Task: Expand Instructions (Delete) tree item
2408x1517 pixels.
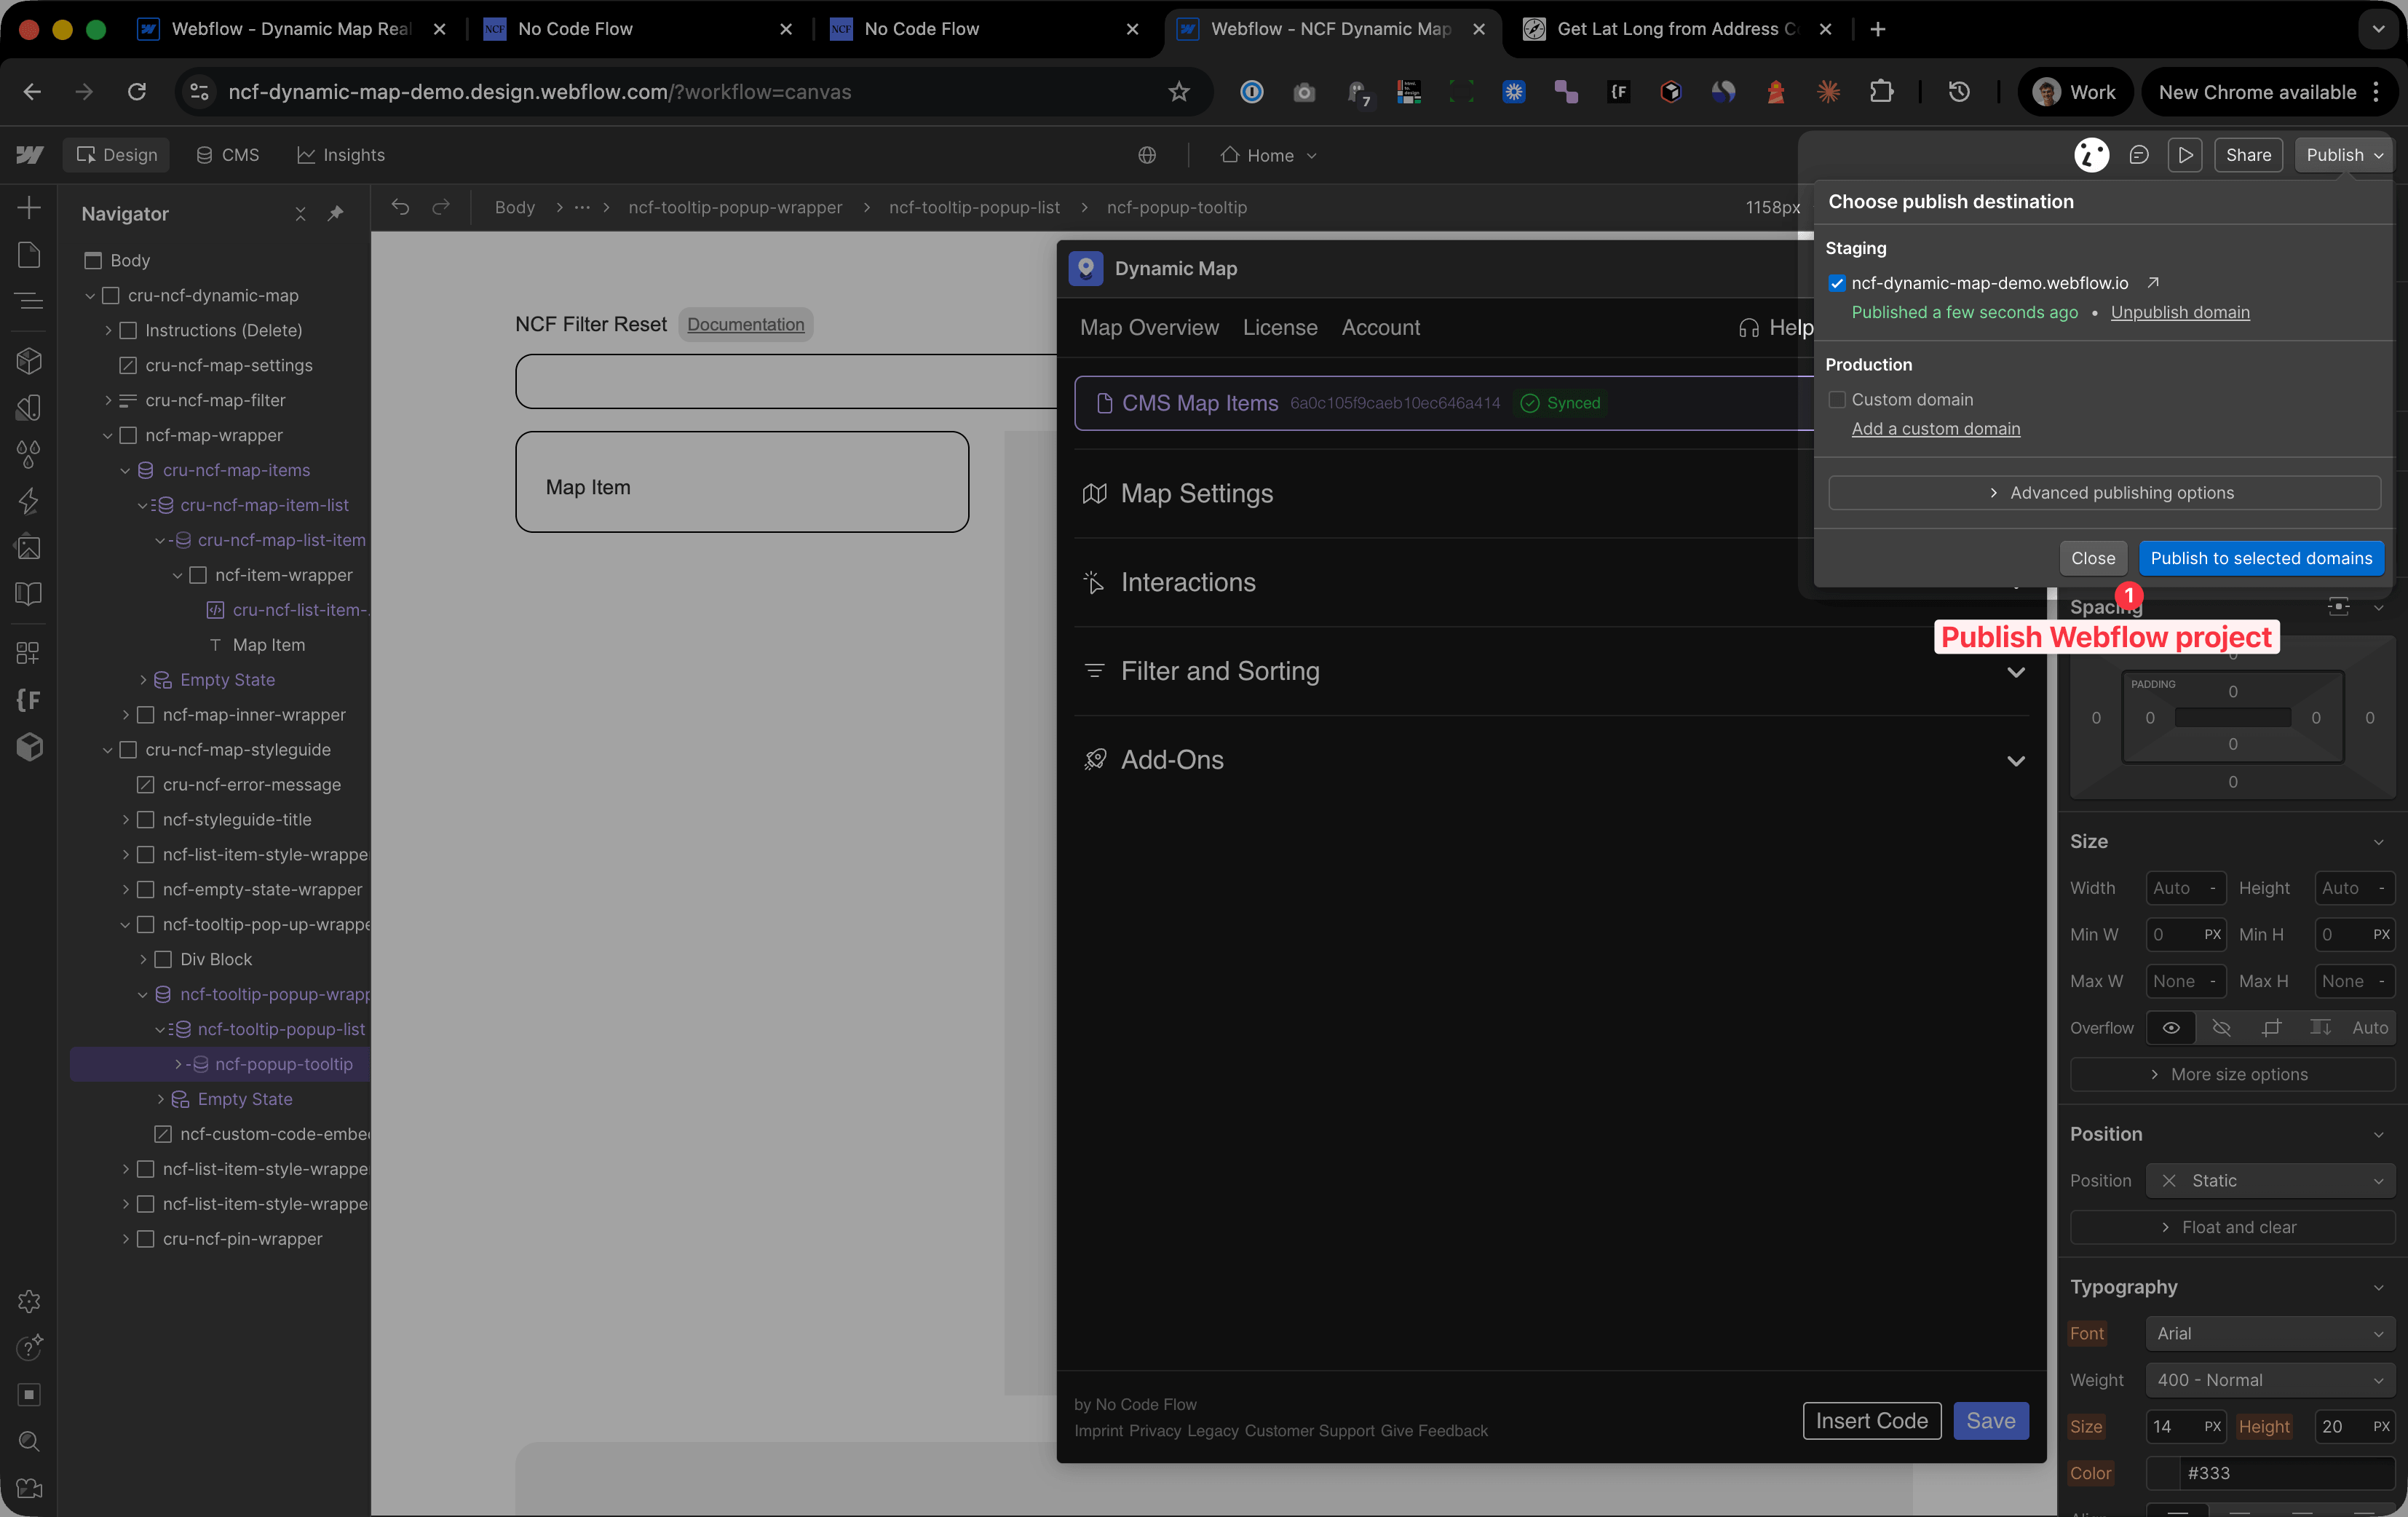Action: coord(108,330)
